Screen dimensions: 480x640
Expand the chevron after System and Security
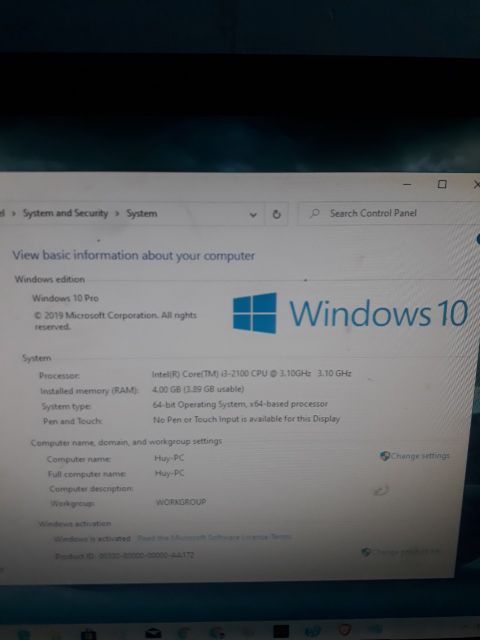(x=117, y=213)
